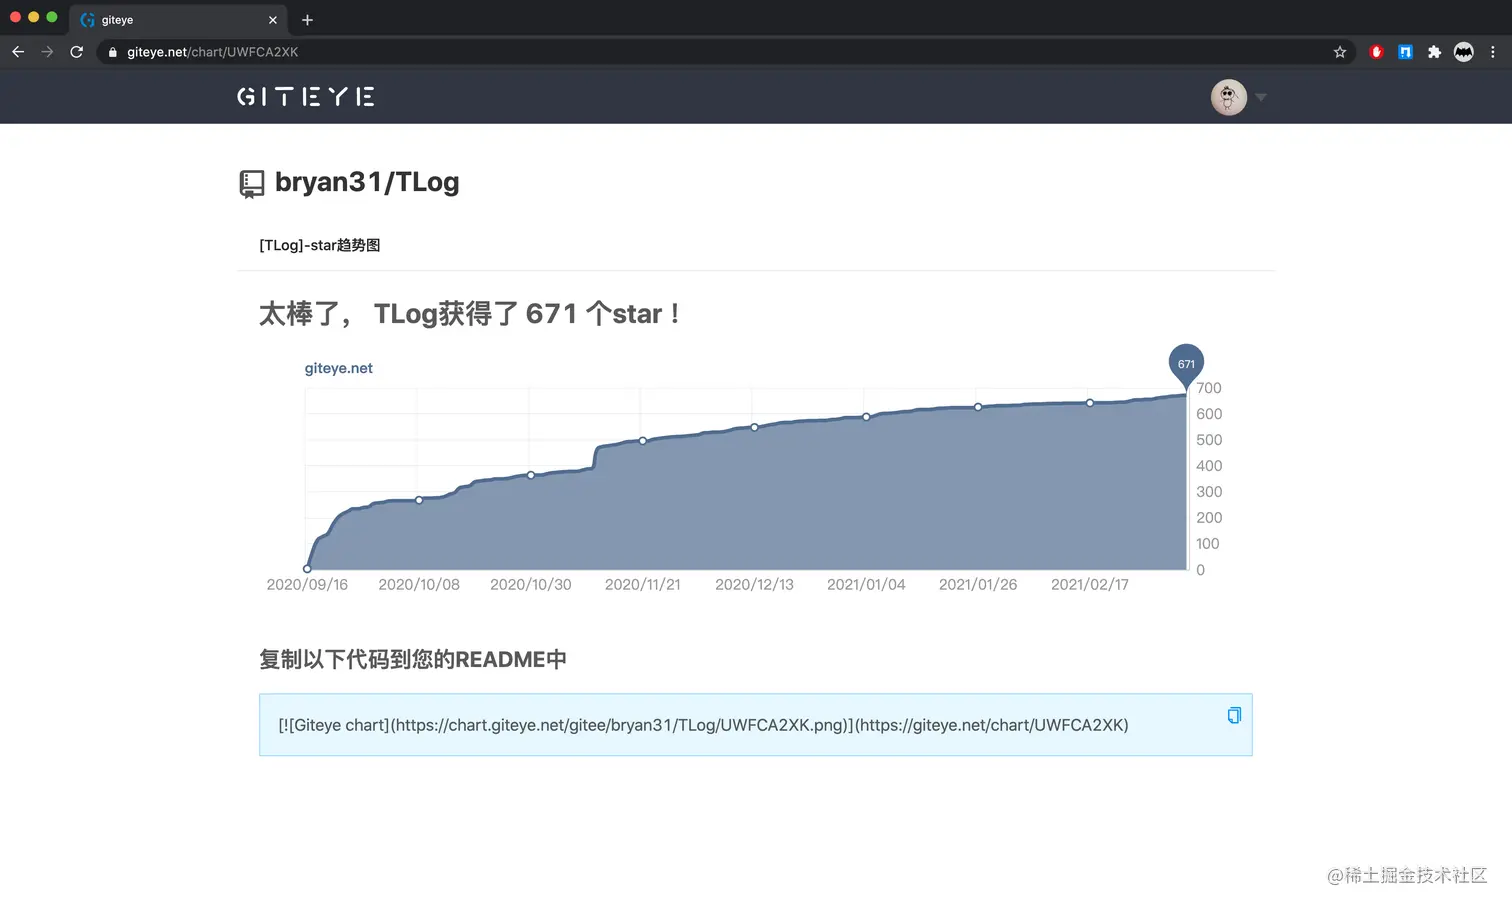Open the bryan31/TLog repository title

click(367, 182)
